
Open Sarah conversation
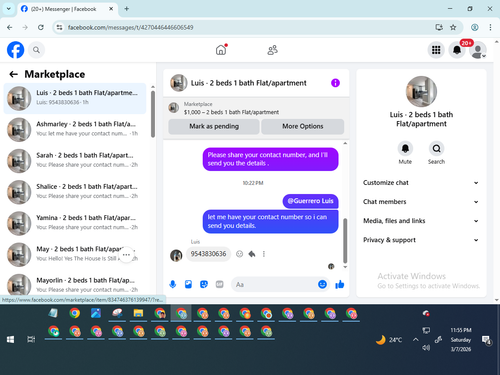pyautogui.click(x=75, y=161)
